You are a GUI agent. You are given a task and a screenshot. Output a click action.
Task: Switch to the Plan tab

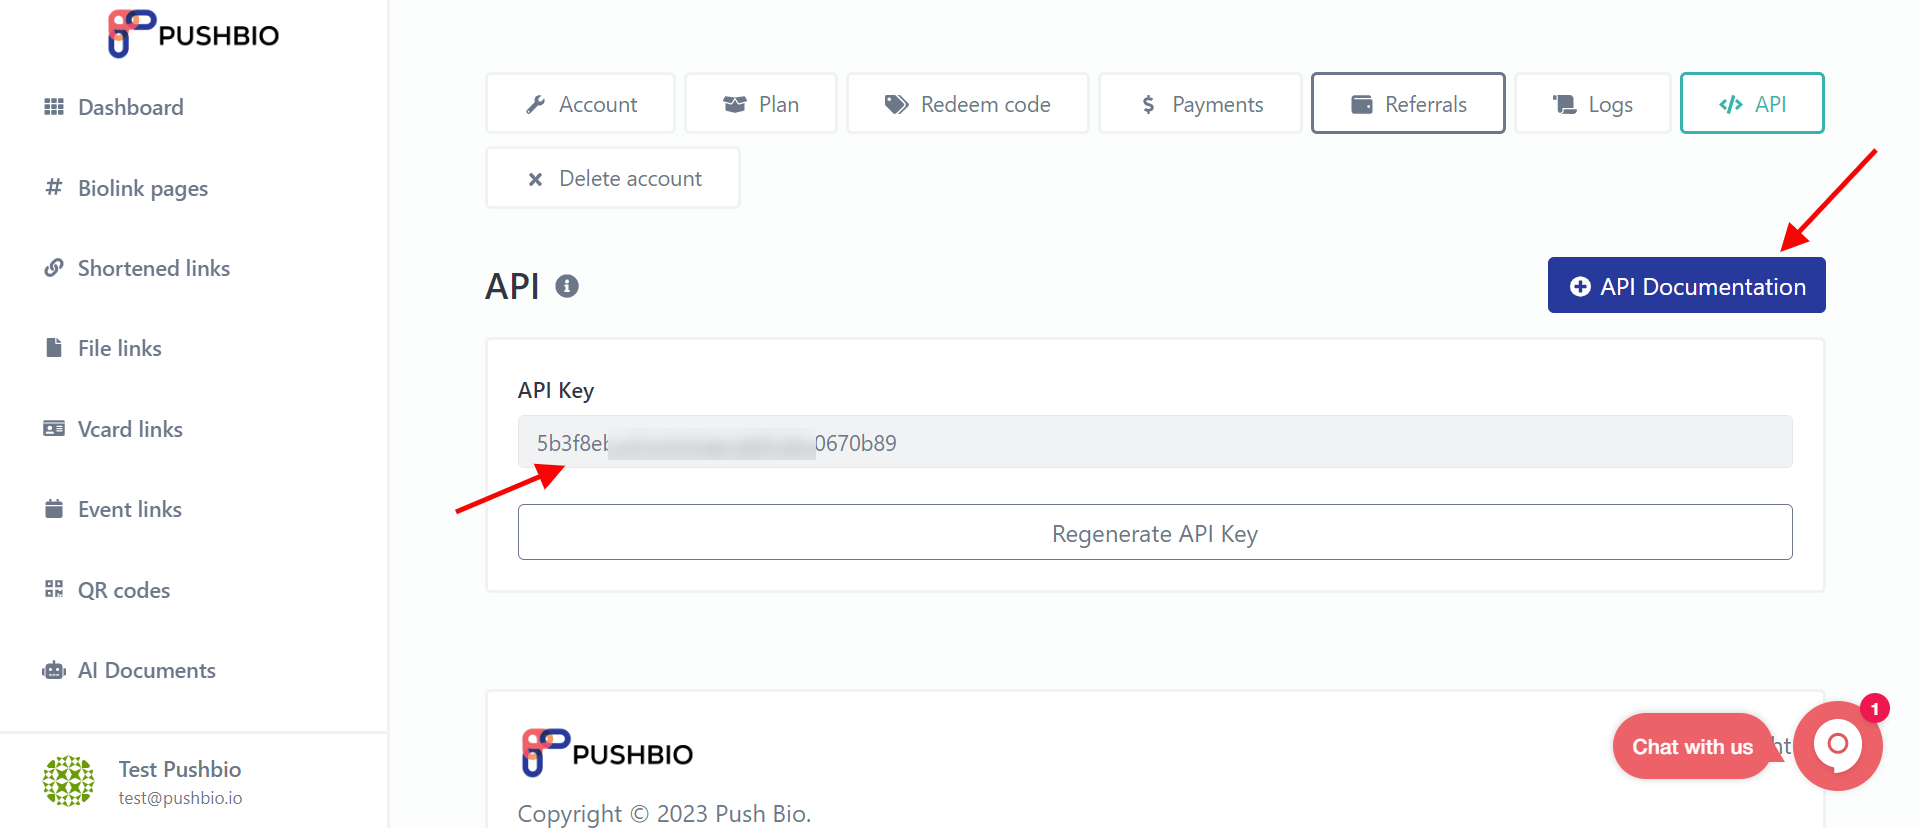(x=761, y=104)
